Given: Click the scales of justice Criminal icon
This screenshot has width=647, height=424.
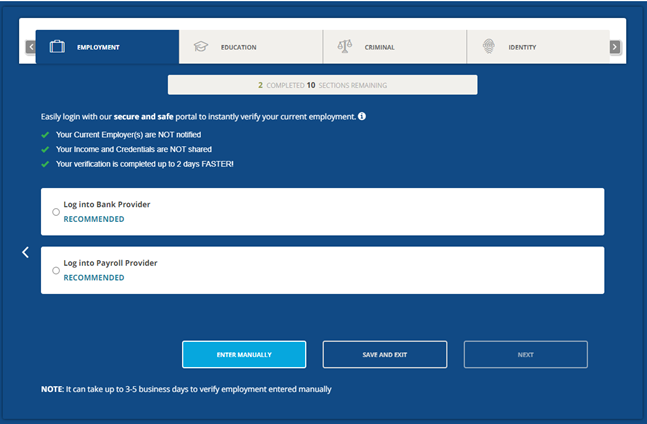Looking at the screenshot, I should coord(345,47).
